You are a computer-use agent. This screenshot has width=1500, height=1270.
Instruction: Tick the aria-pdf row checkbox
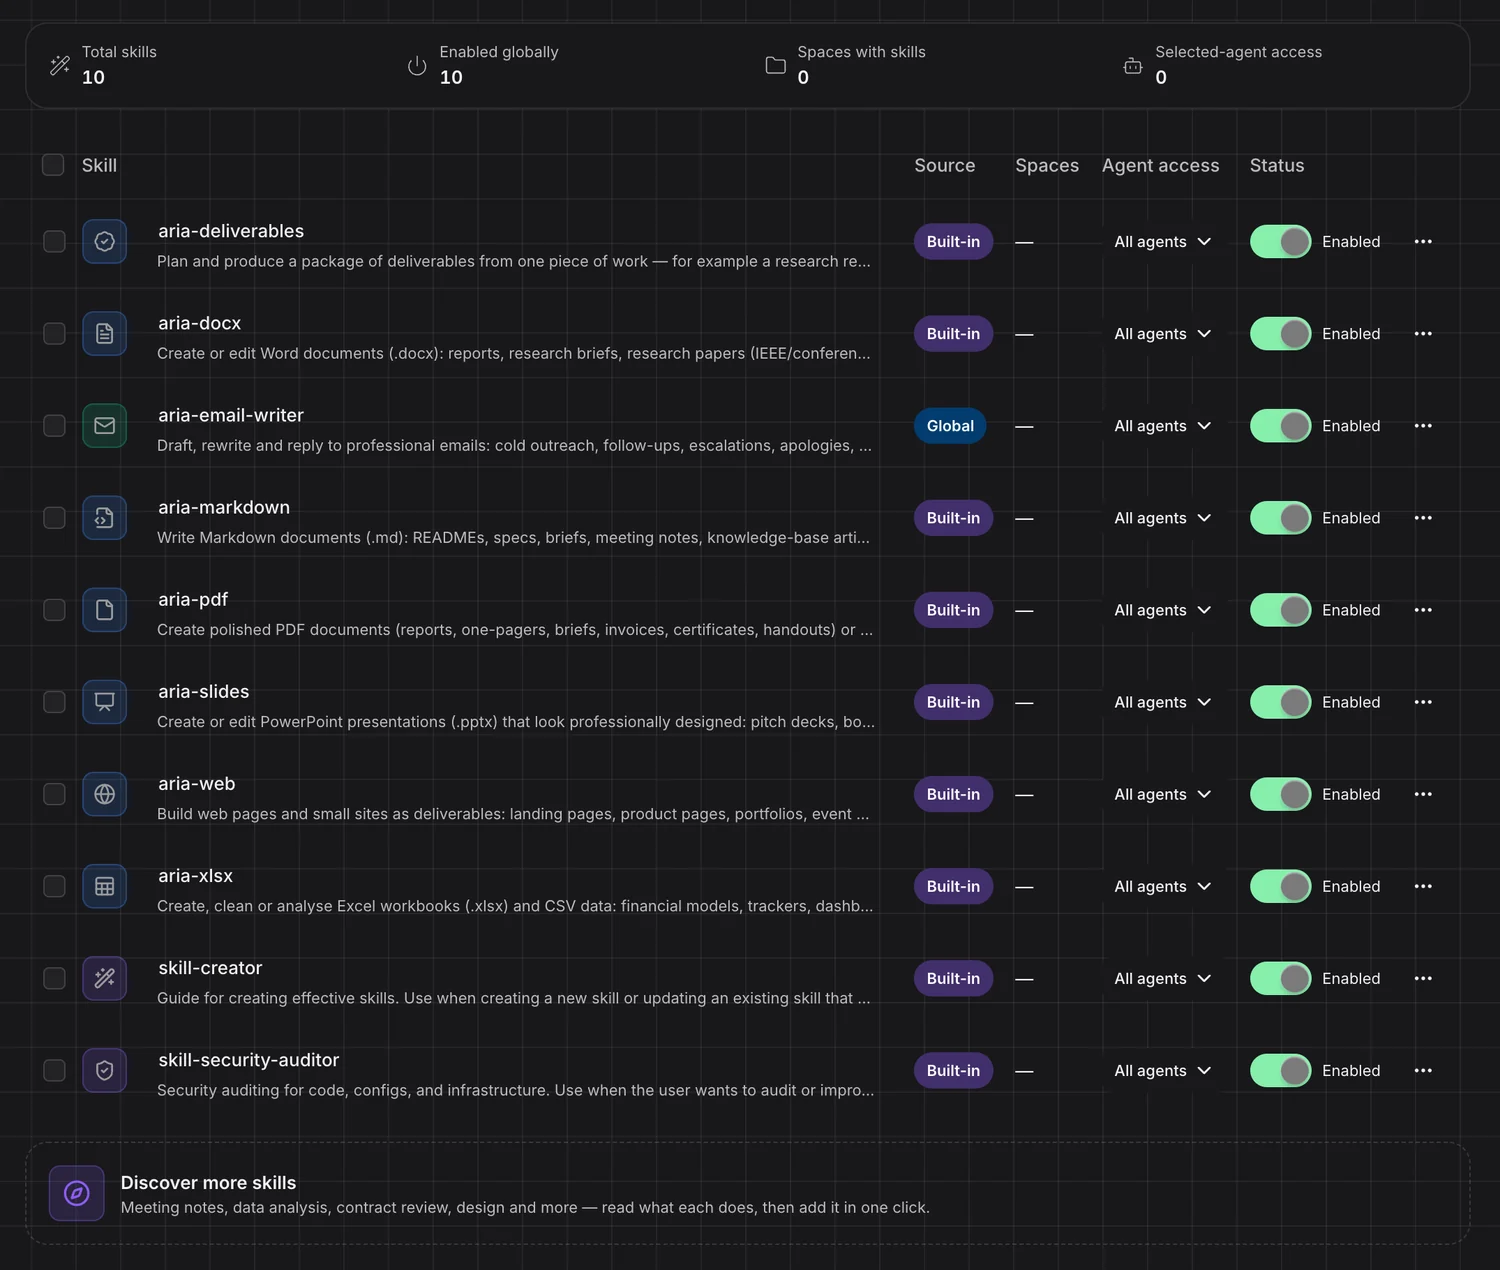click(x=54, y=610)
